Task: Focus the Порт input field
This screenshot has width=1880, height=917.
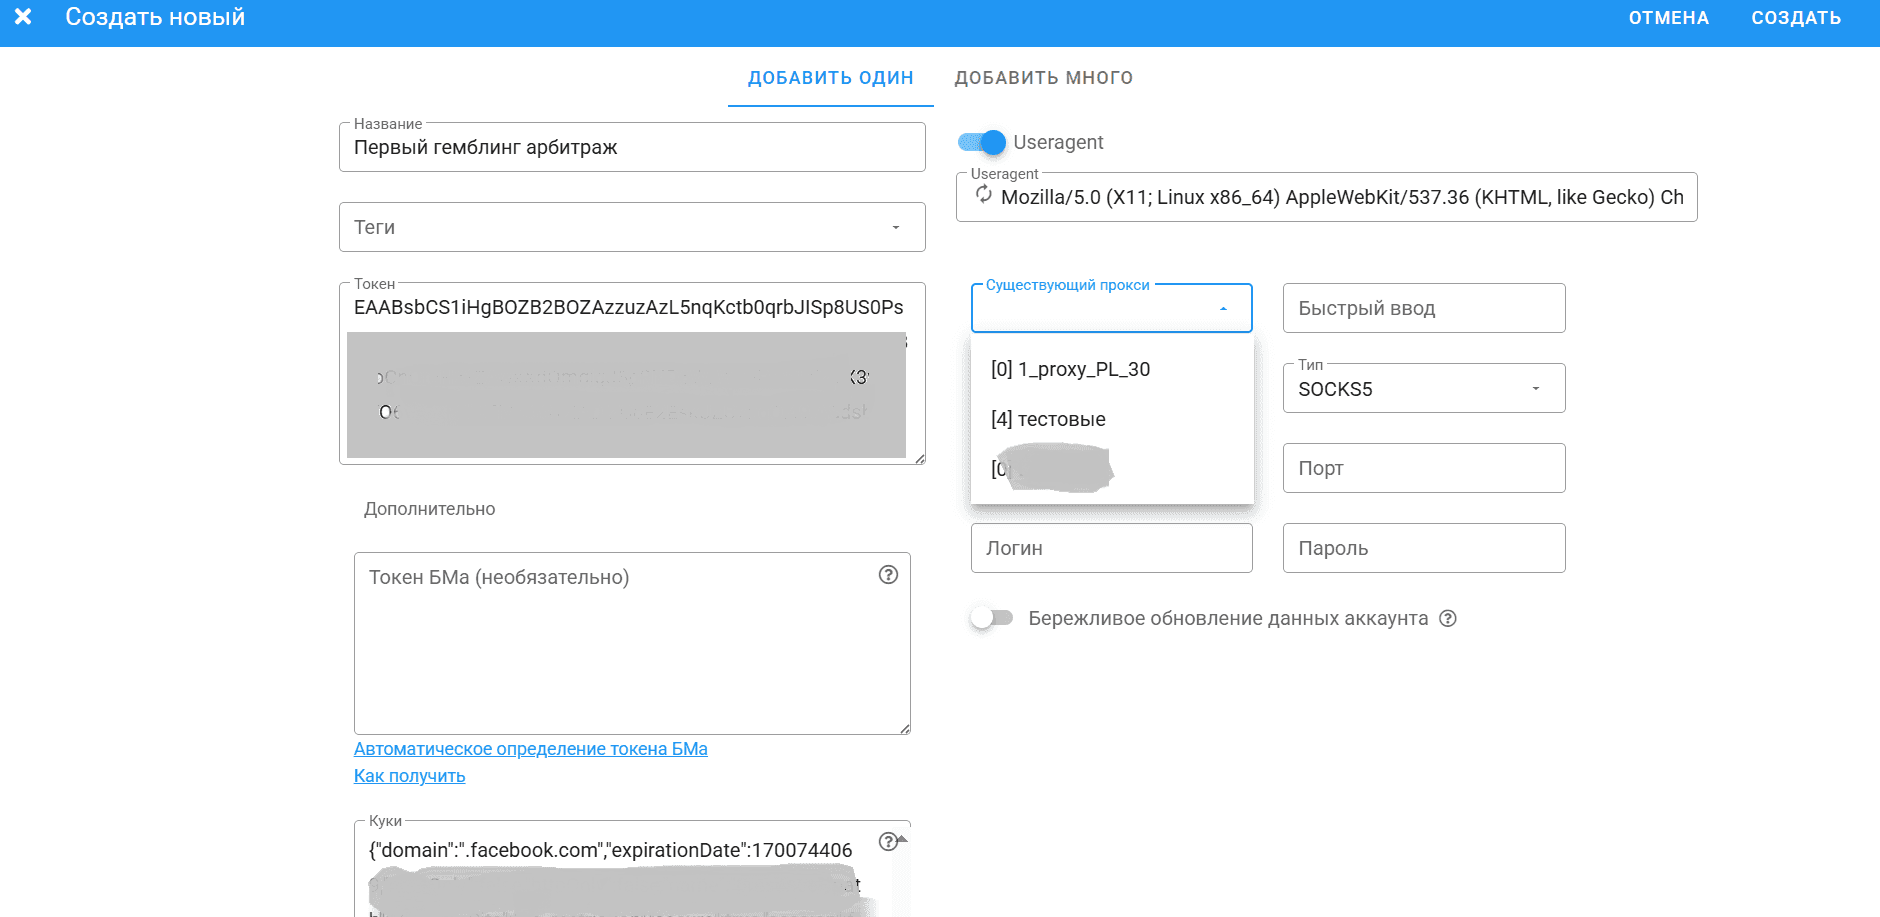Action: pyautogui.click(x=1423, y=469)
